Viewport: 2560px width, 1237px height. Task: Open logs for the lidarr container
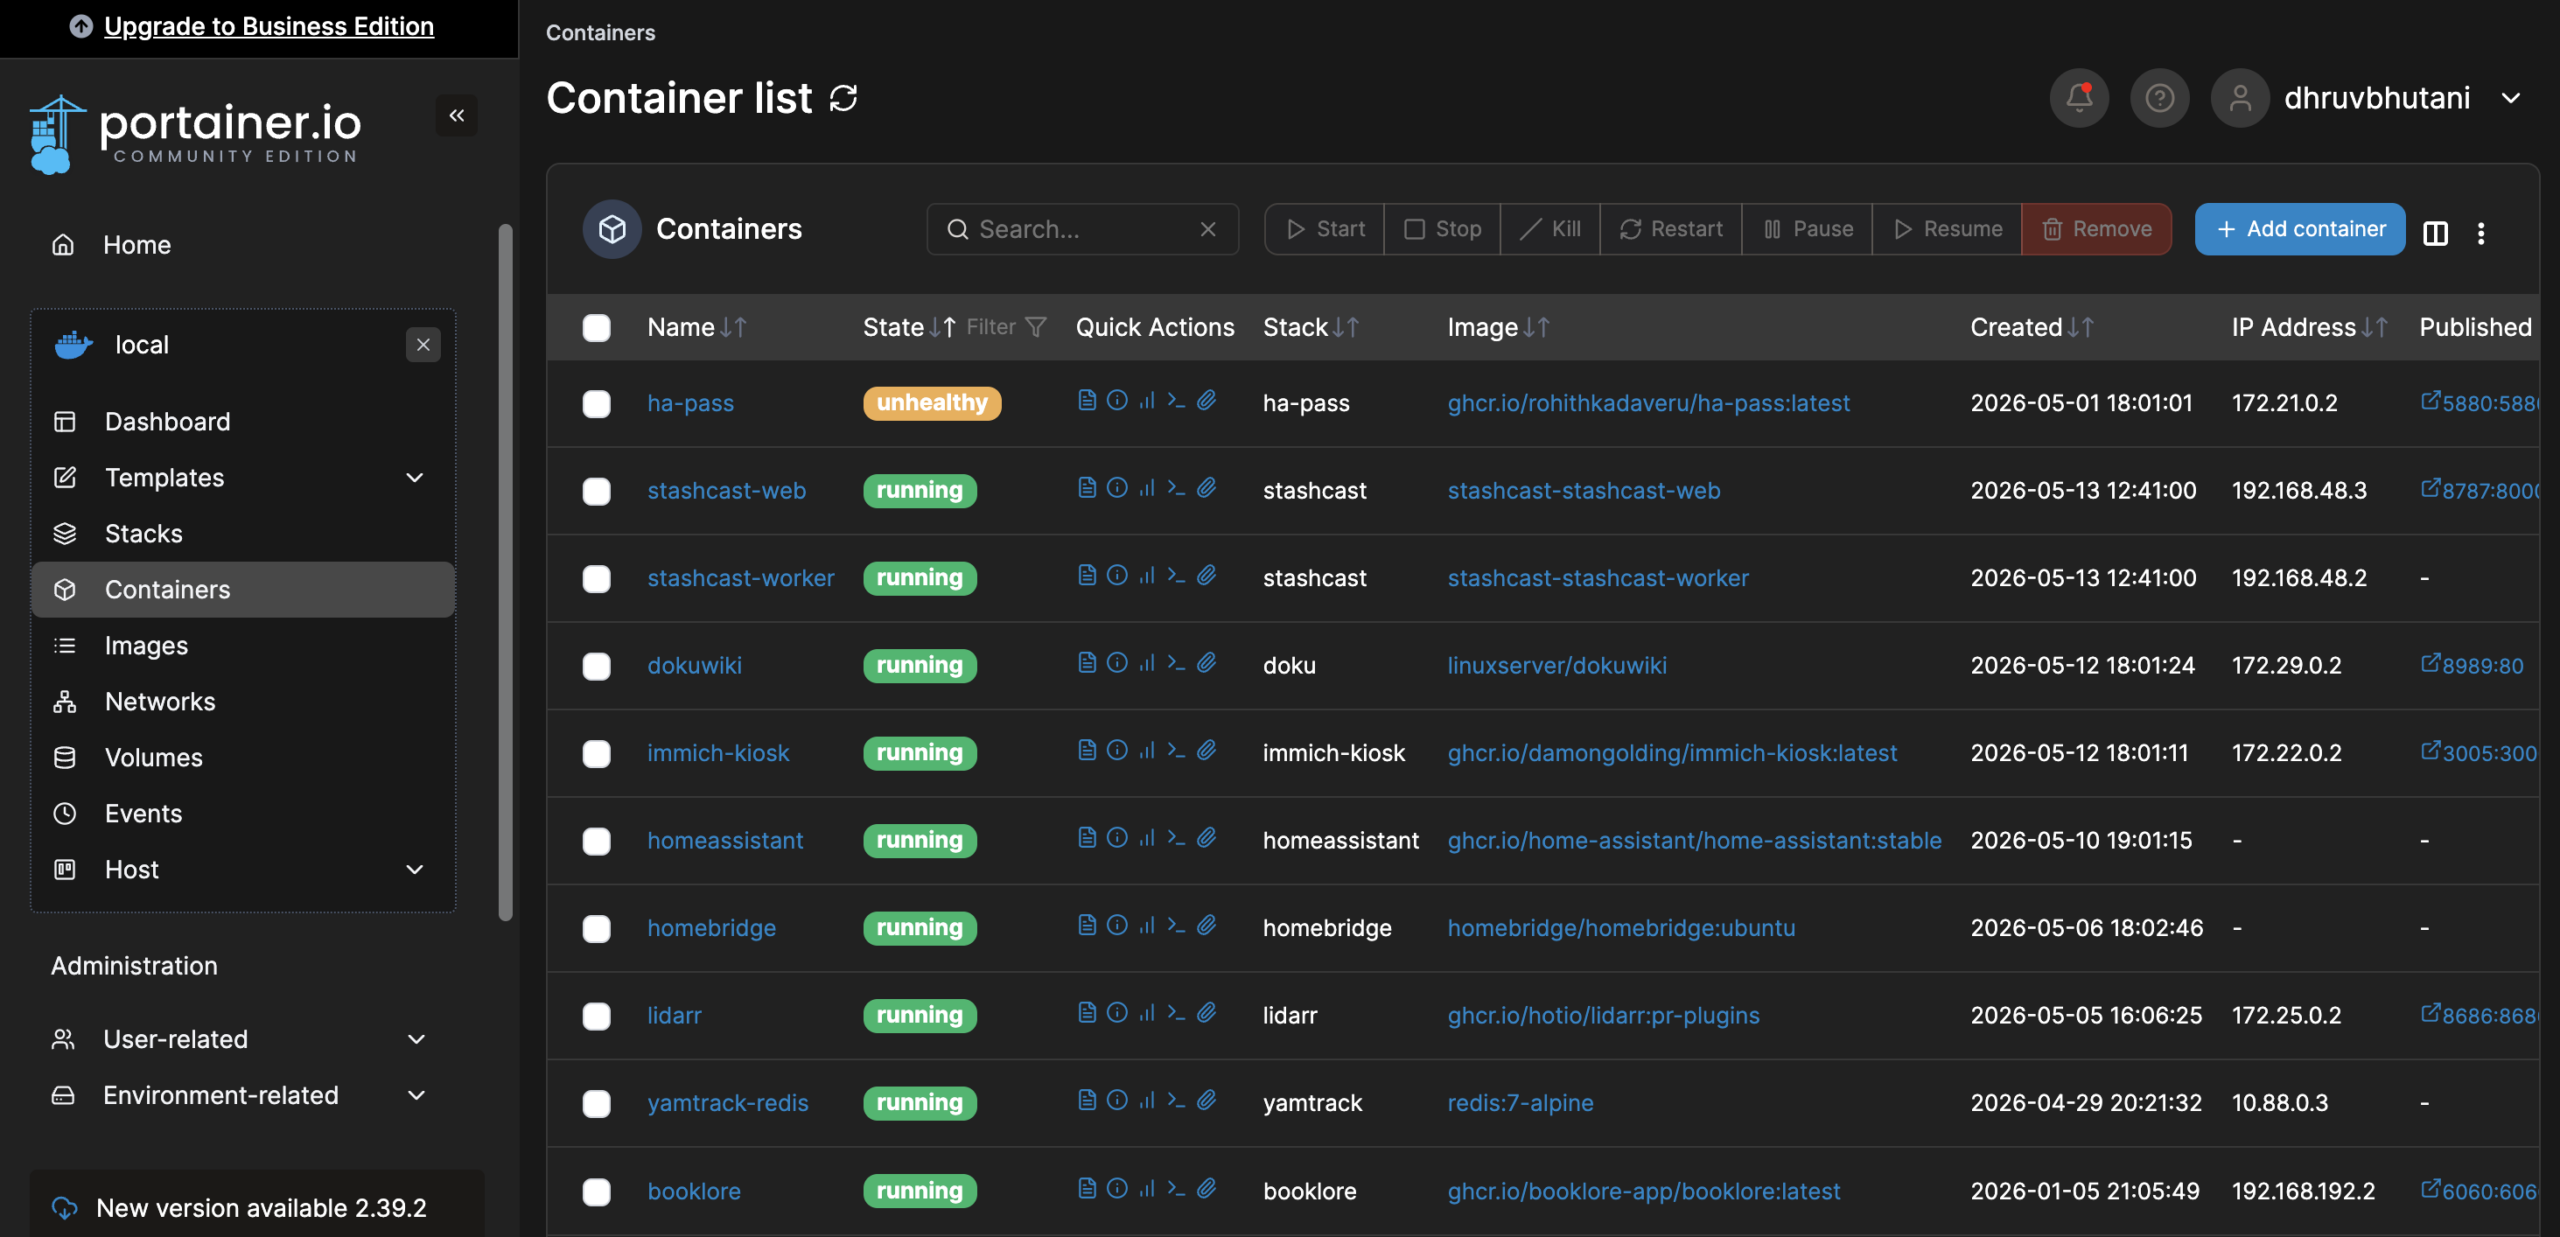tap(1087, 1012)
